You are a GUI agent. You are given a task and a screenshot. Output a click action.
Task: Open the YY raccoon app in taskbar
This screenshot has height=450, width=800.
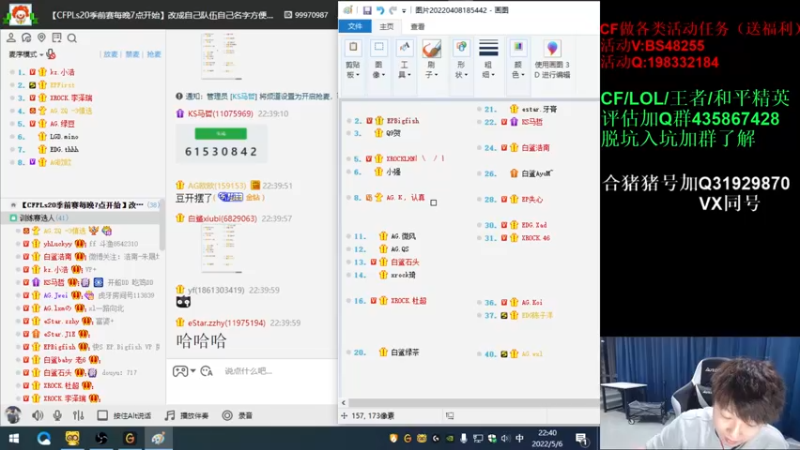coord(72,438)
